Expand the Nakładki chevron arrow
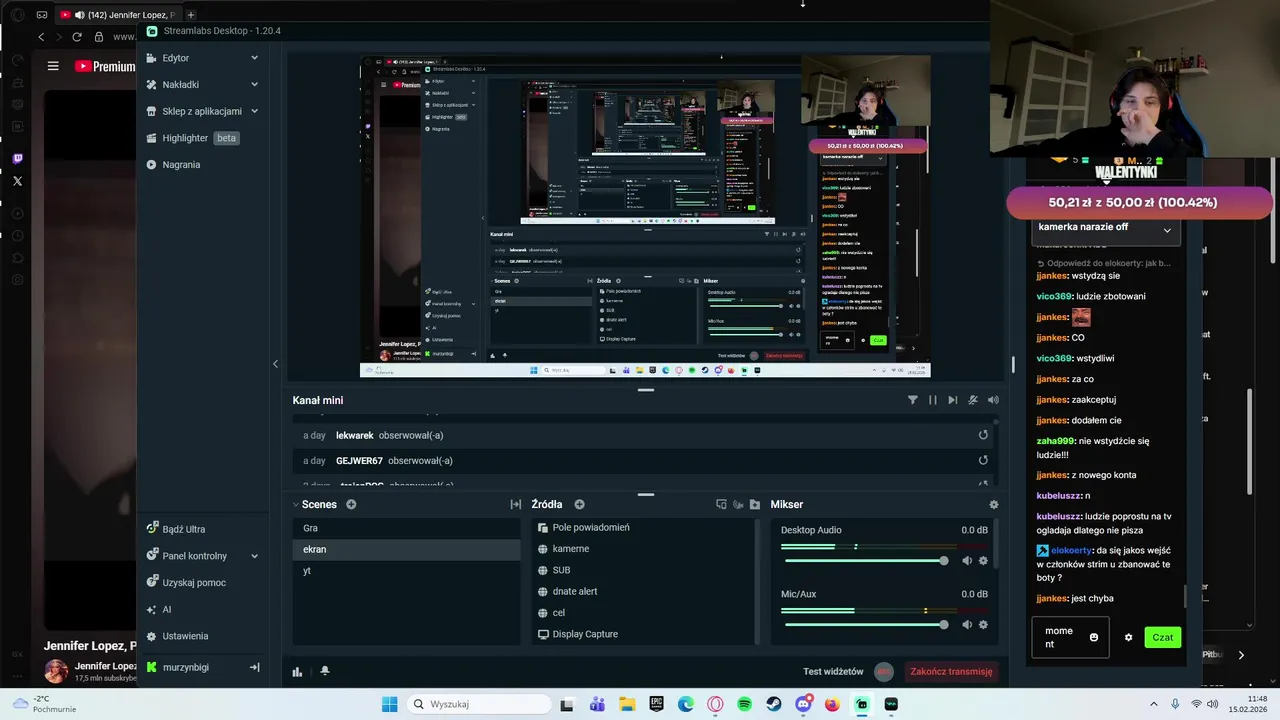Screen dimensions: 1280x720 [x=254, y=84]
